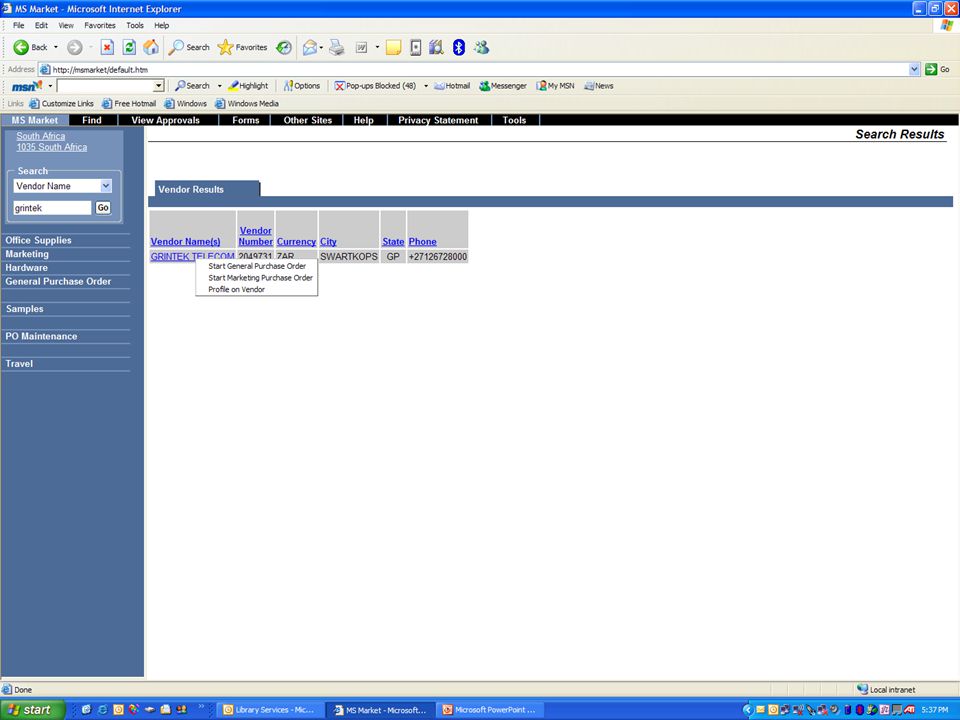This screenshot has height=720, width=960.
Task: Click the Windows Start button
Action: pyautogui.click(x=32, y=710)
